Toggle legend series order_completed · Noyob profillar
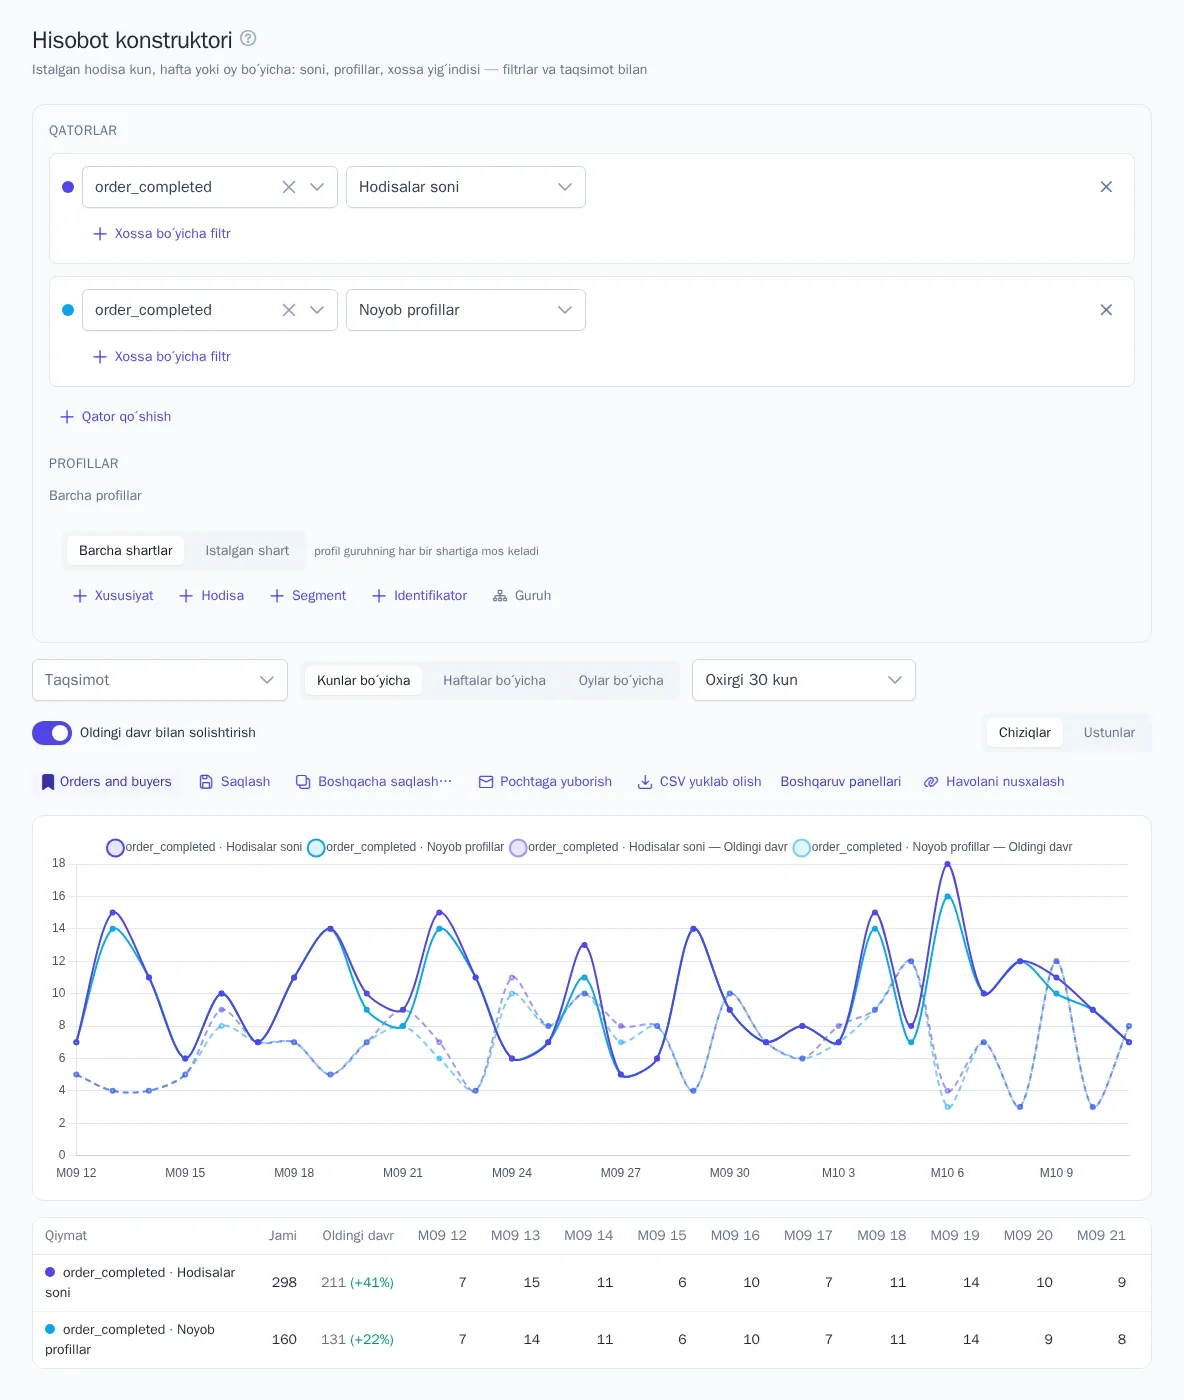The image size is (1184, 1400). tap(405, 848)
